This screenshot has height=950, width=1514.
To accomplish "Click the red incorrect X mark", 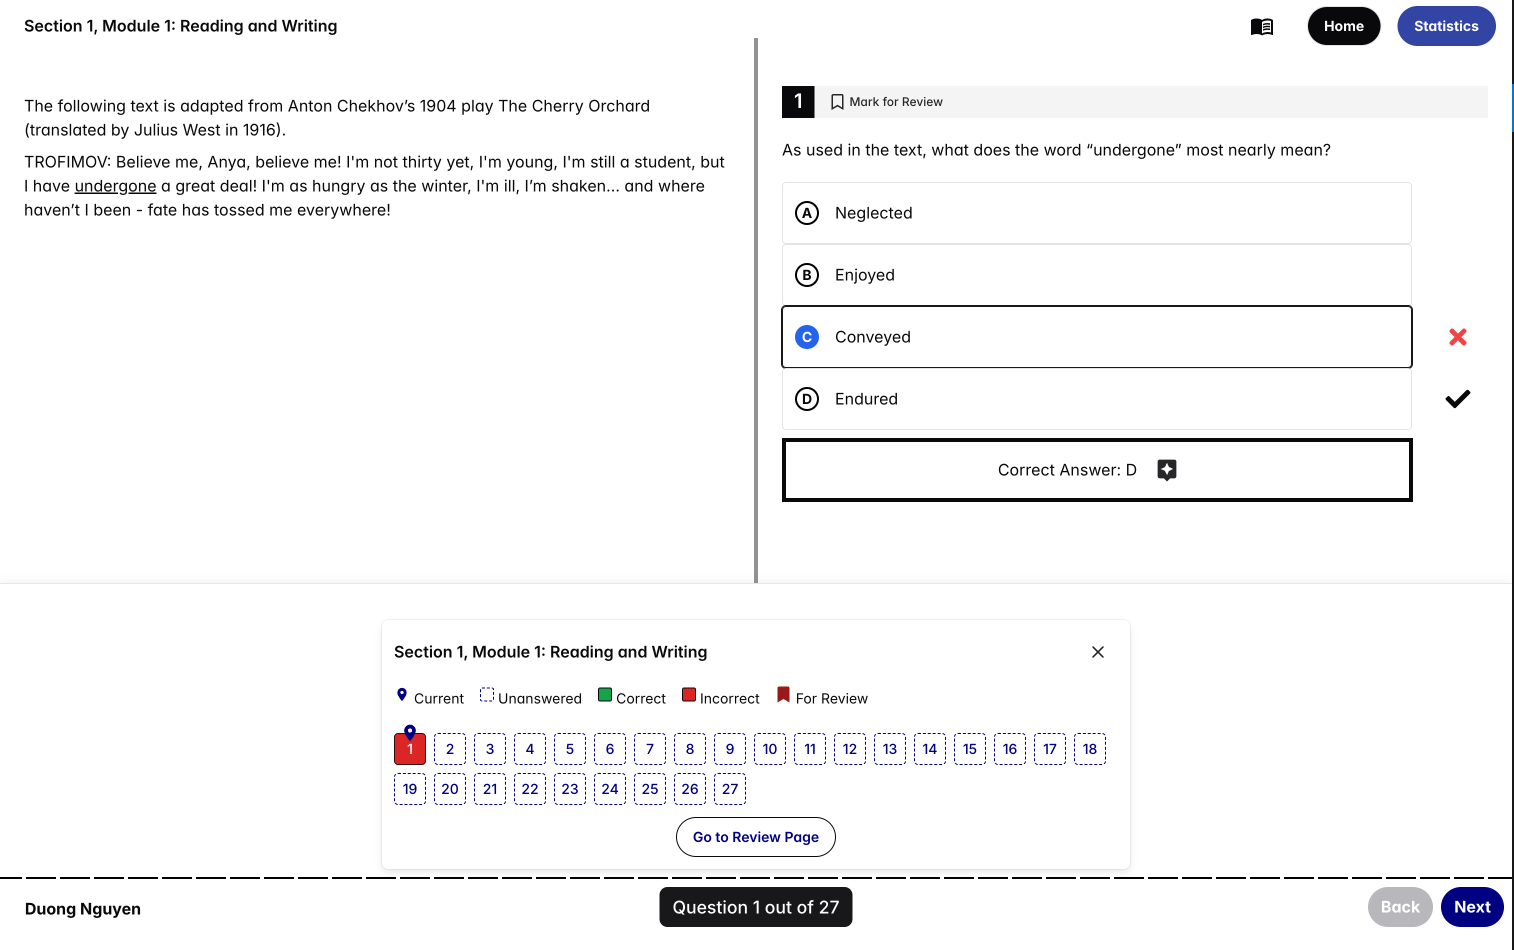I will coord(1458,337).
